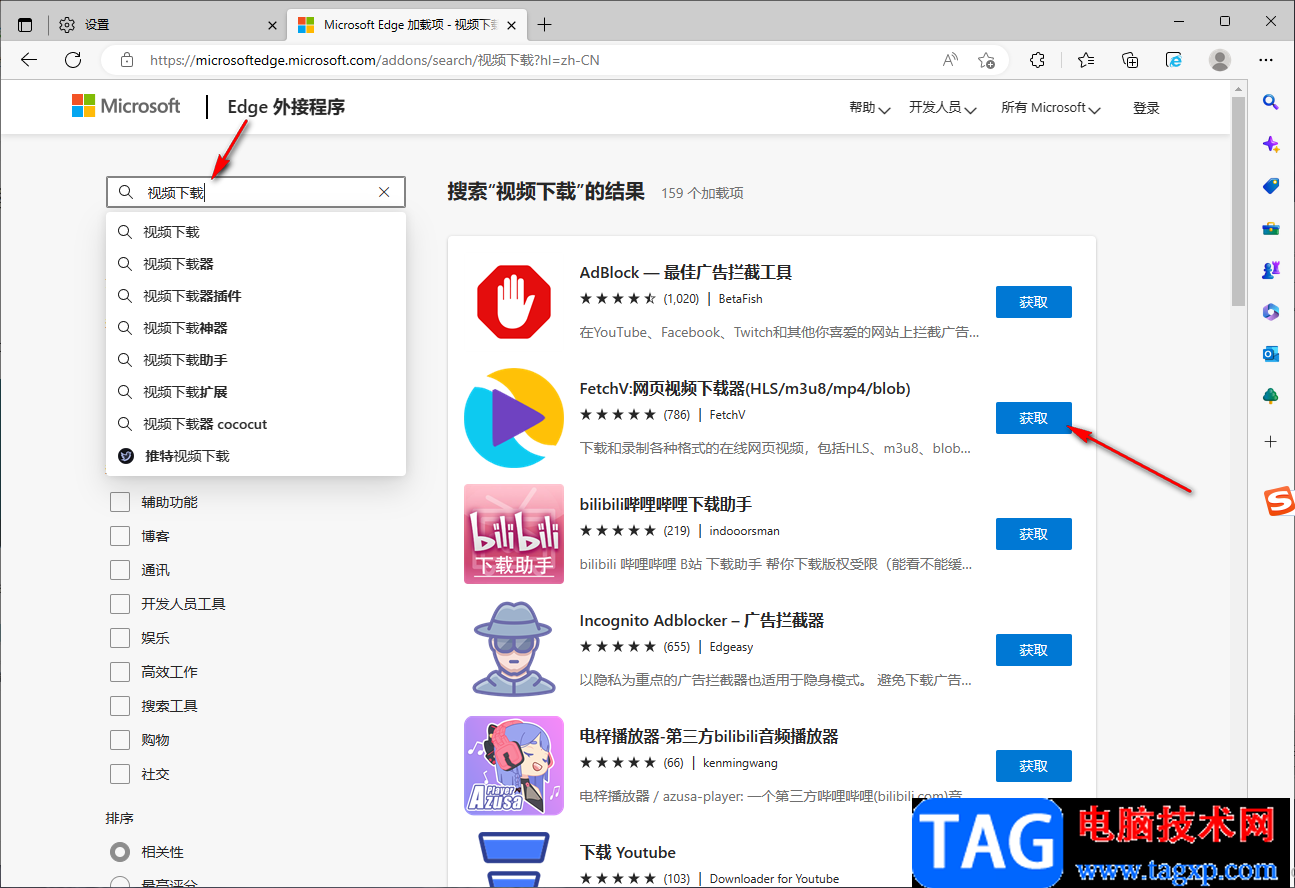This screenshot has height=888, width=1295.
Task: Open sidebar Tools briefcase icon
Action: click(1271, 228)
